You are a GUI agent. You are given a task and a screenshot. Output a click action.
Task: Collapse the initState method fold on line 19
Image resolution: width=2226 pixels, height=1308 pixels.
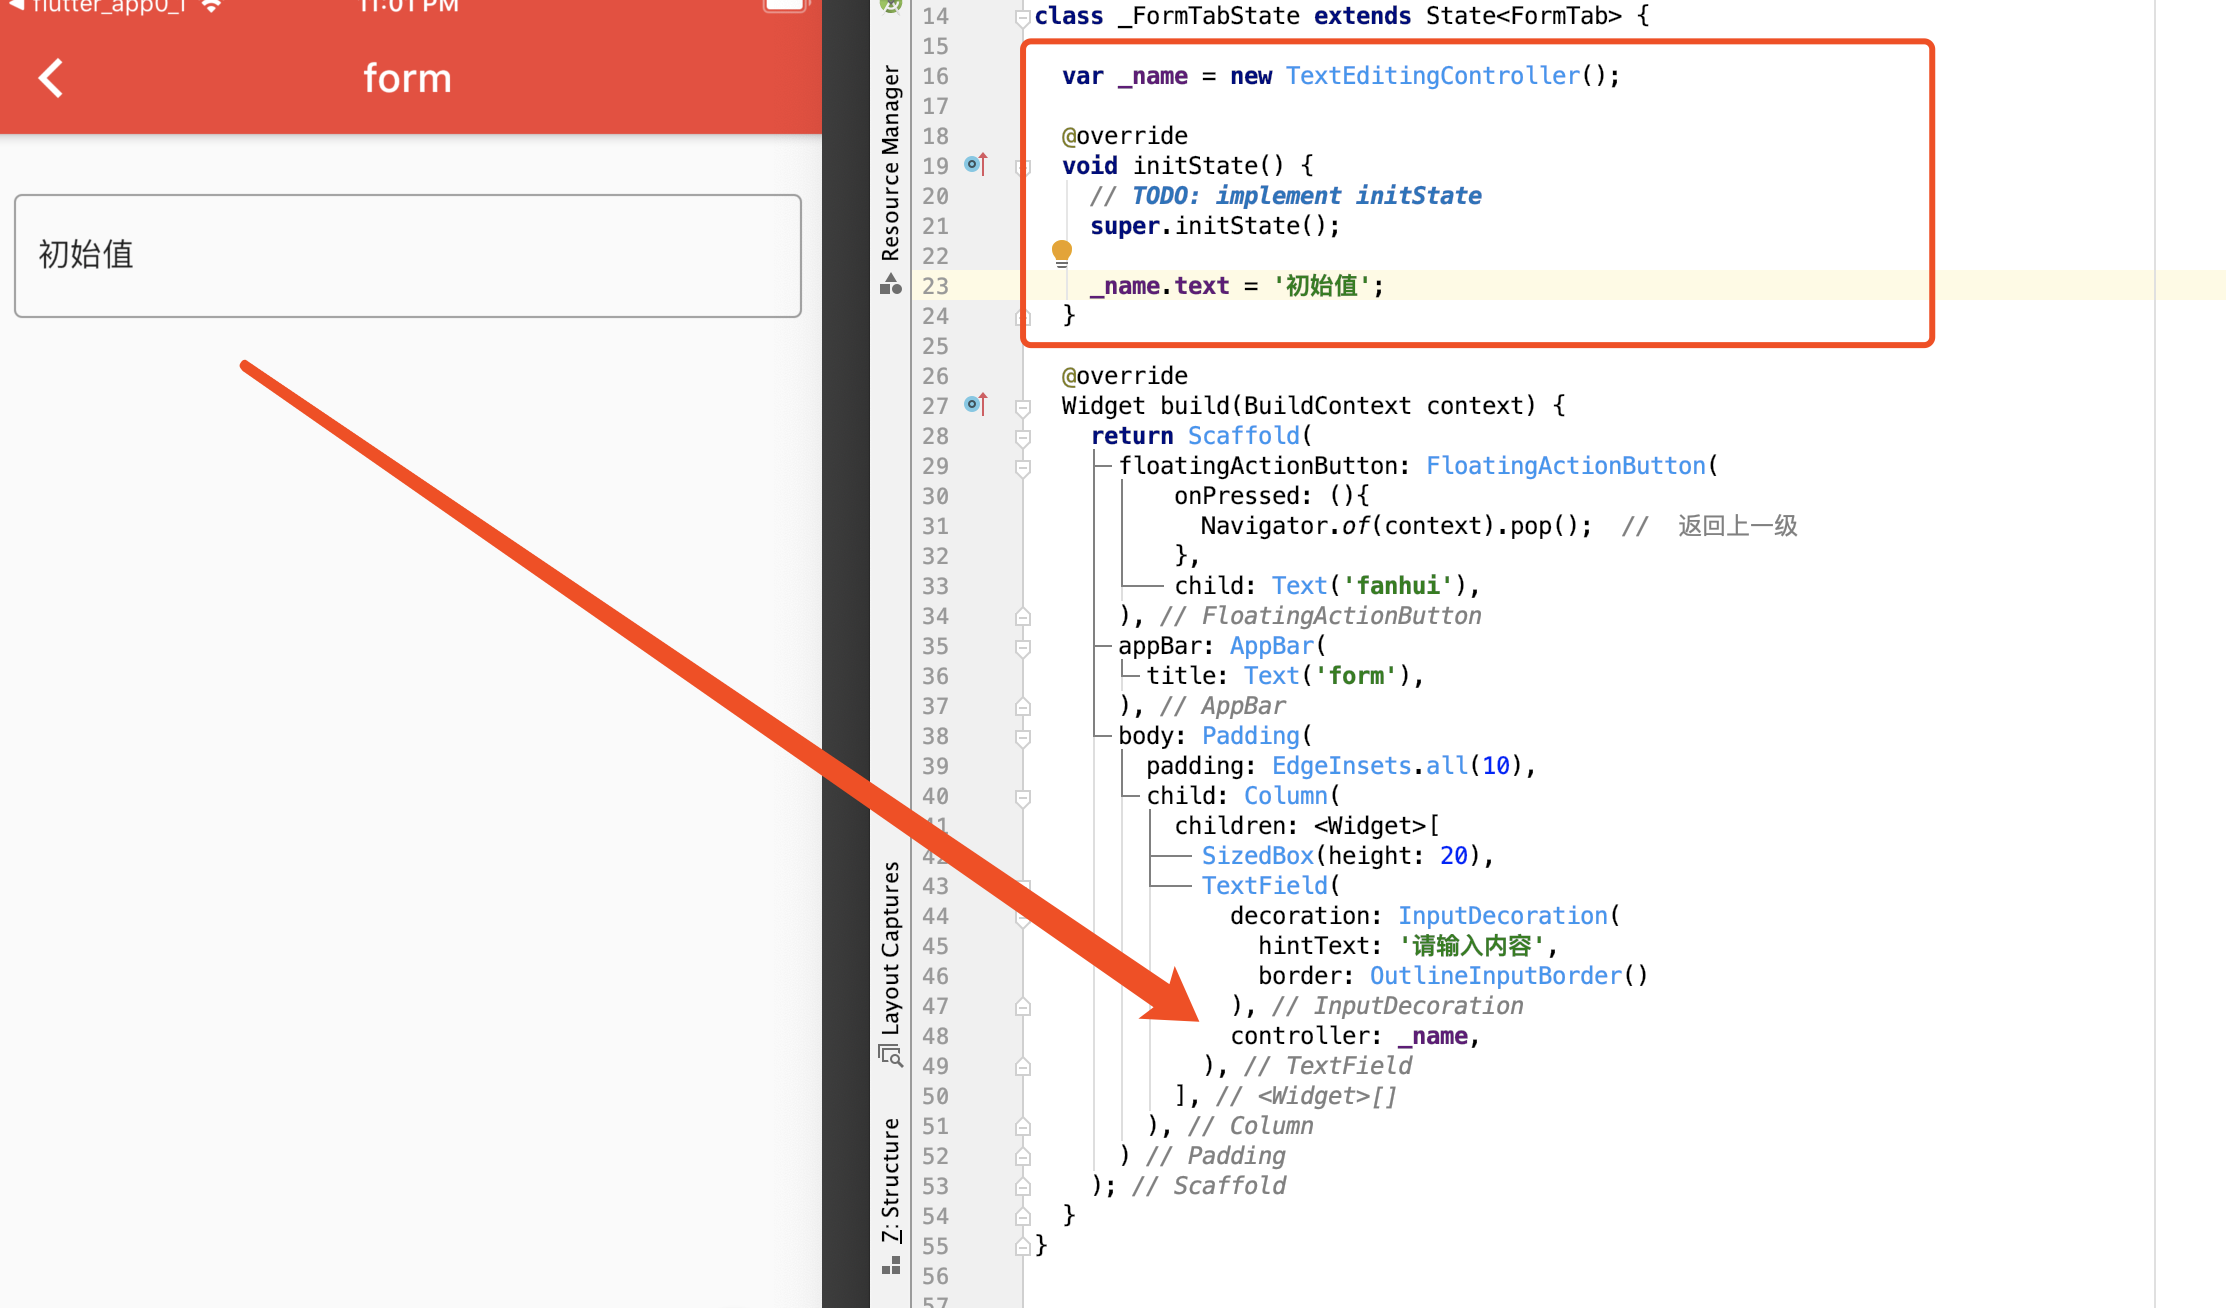[1022, 167]
